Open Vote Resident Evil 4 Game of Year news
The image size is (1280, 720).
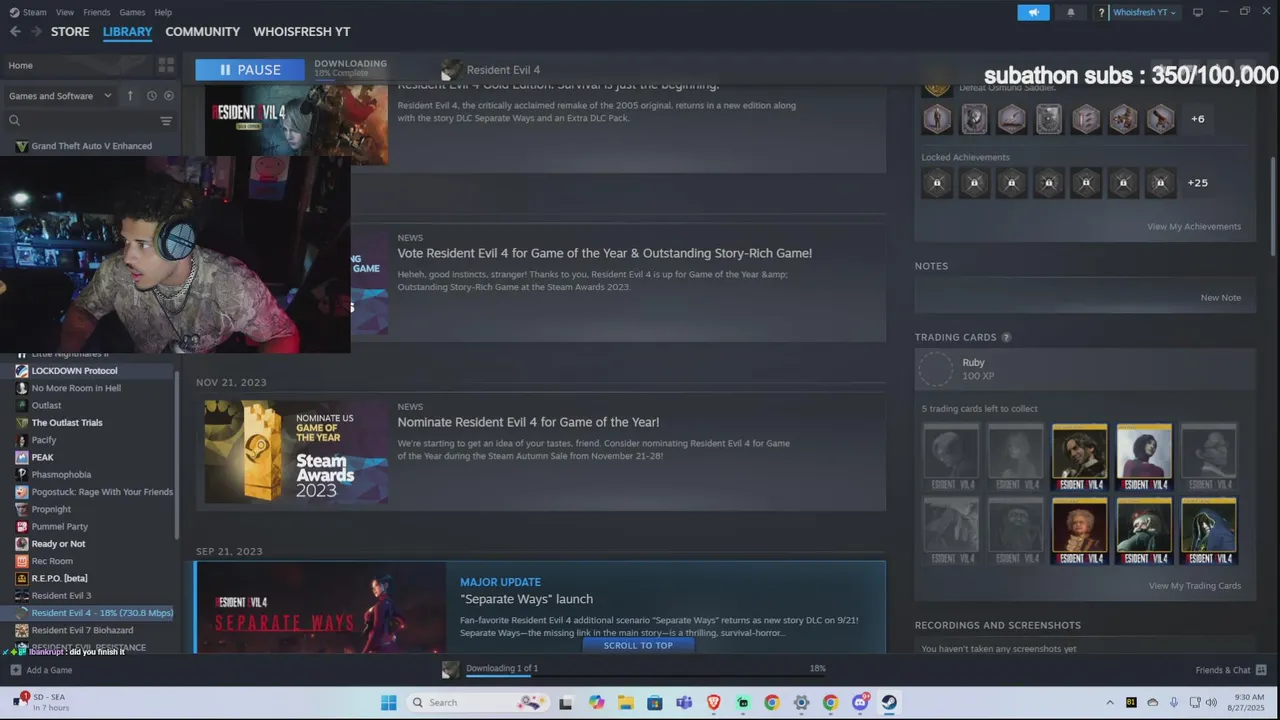[540, 283]
